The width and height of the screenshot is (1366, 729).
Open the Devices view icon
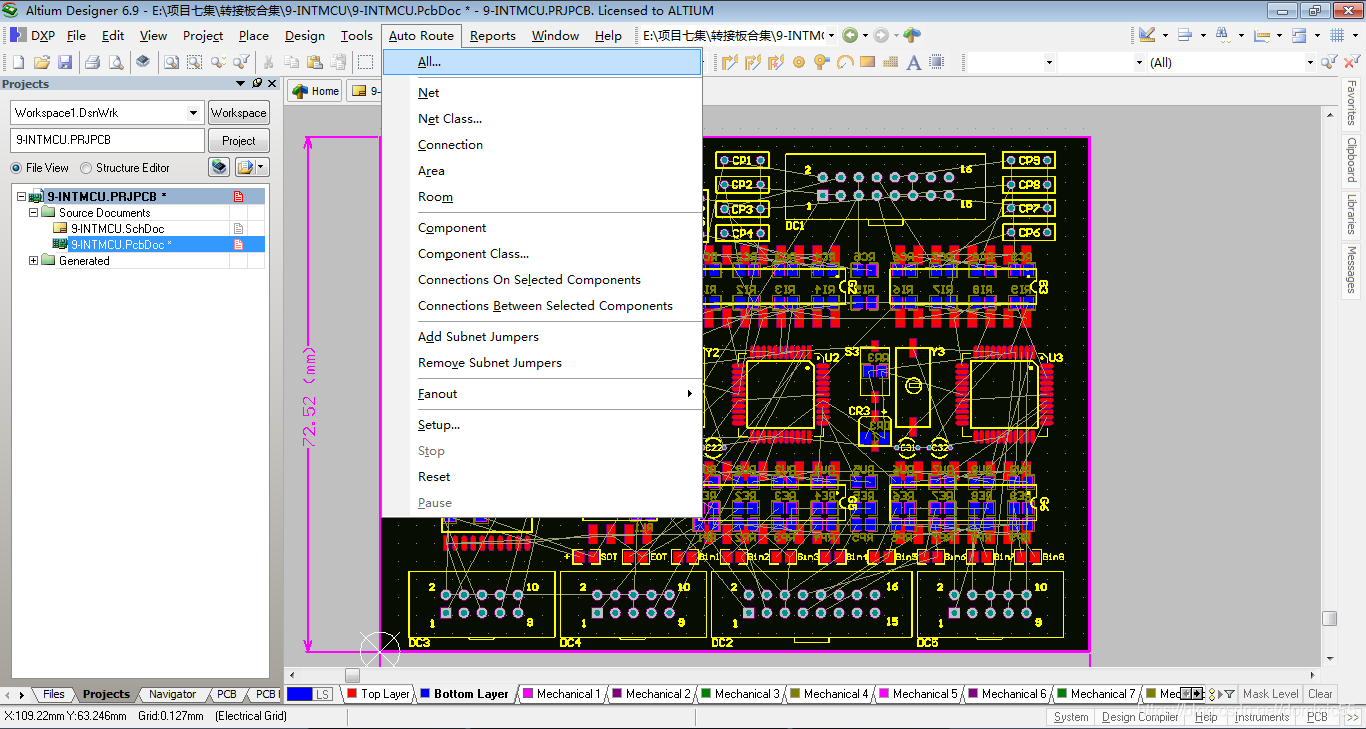(x=143, y=62)
